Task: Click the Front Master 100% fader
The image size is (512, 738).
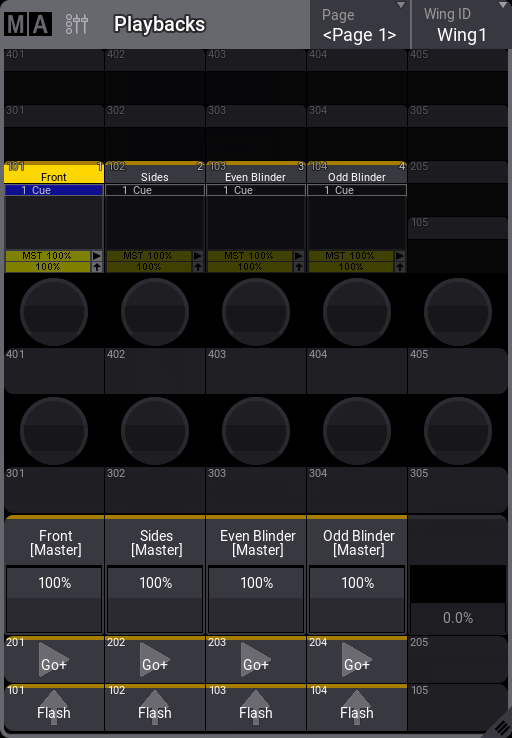Action: pyautogui.click(x=54, y=600)
